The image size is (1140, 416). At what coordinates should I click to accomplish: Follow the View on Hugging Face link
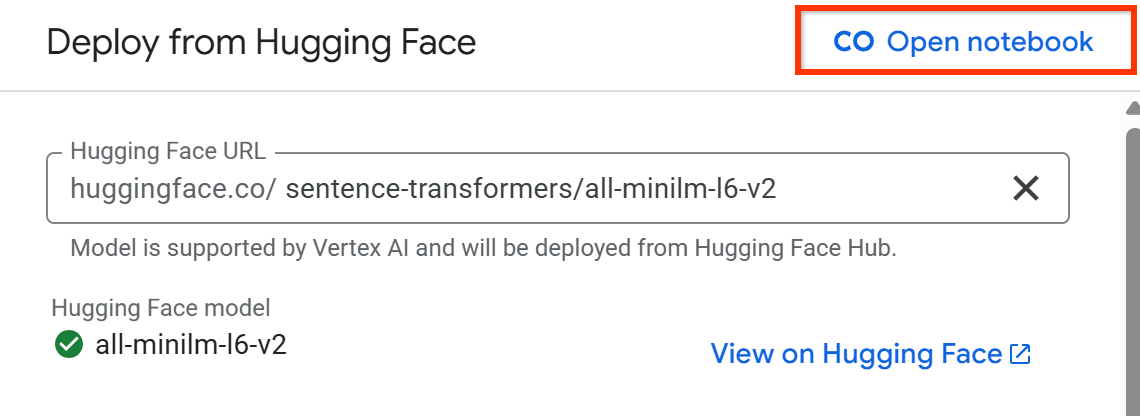pos(856,354)
